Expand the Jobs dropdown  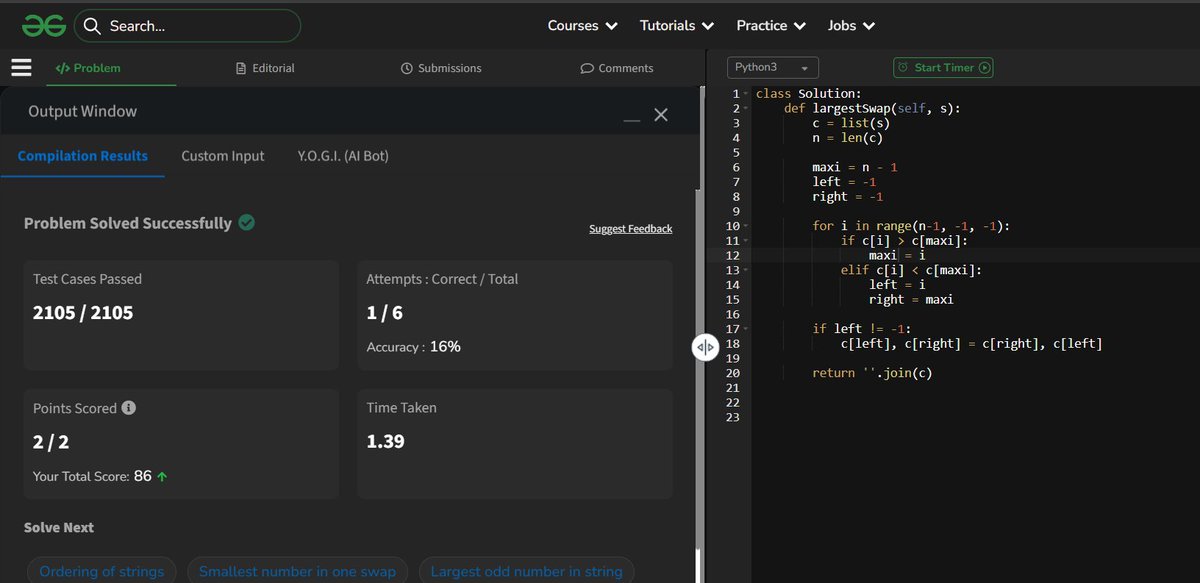click(851, 26)
